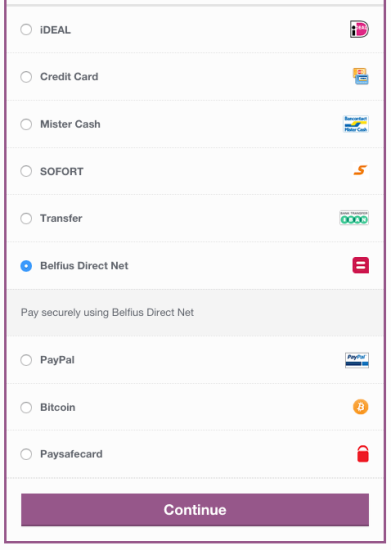Screen dimensions: 391x550
Task: Click the orange SOFORT logo icon
Action: [360, 170]
